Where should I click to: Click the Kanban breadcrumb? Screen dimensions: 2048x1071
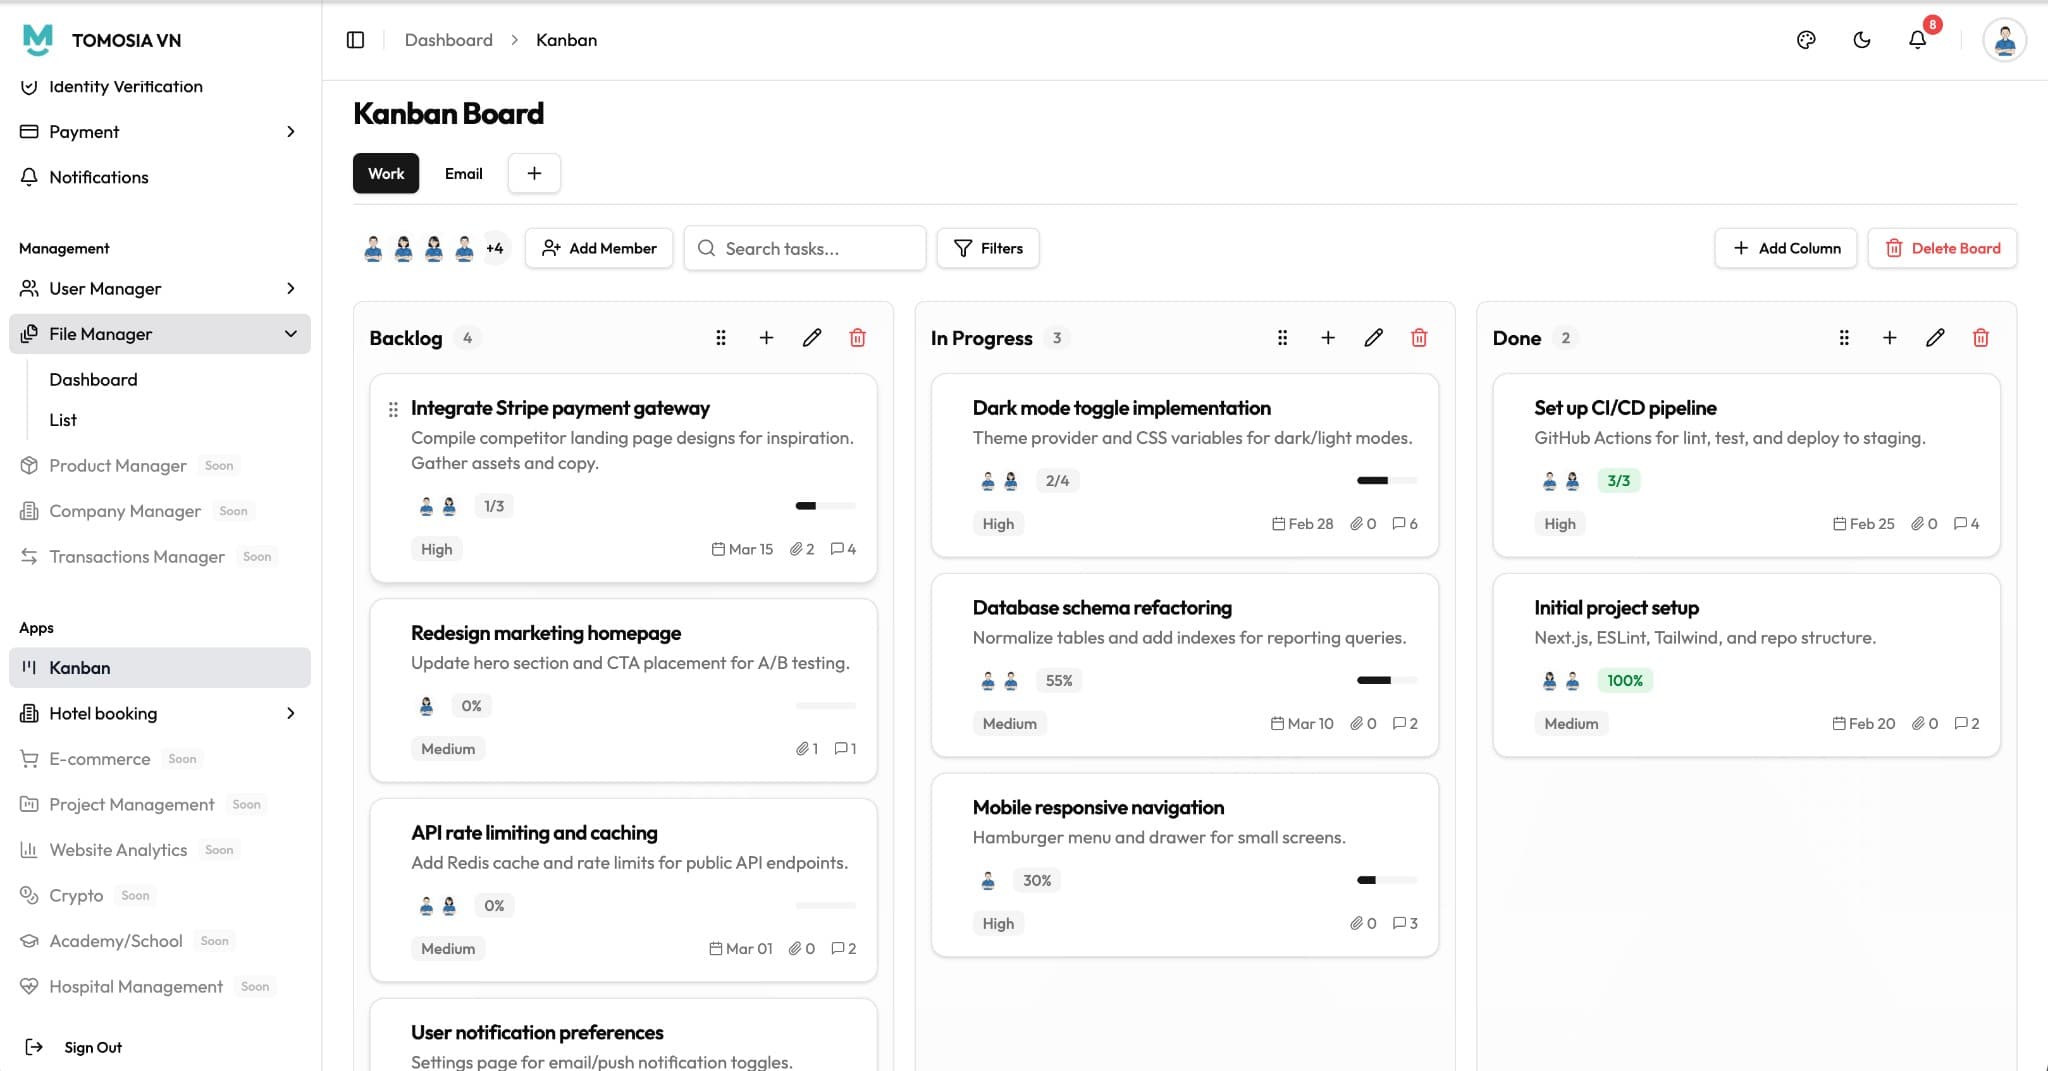click(x=566, y=40)
